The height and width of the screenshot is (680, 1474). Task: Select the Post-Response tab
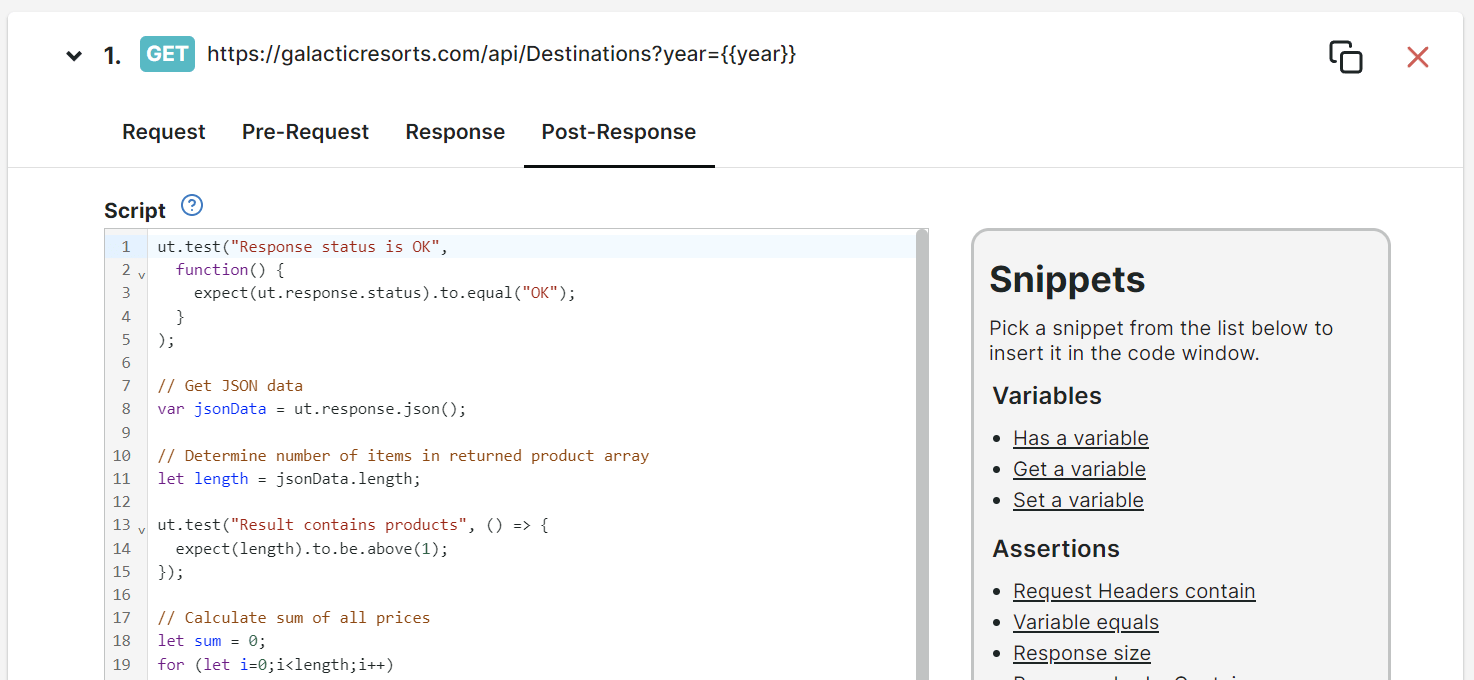(619, 132)
